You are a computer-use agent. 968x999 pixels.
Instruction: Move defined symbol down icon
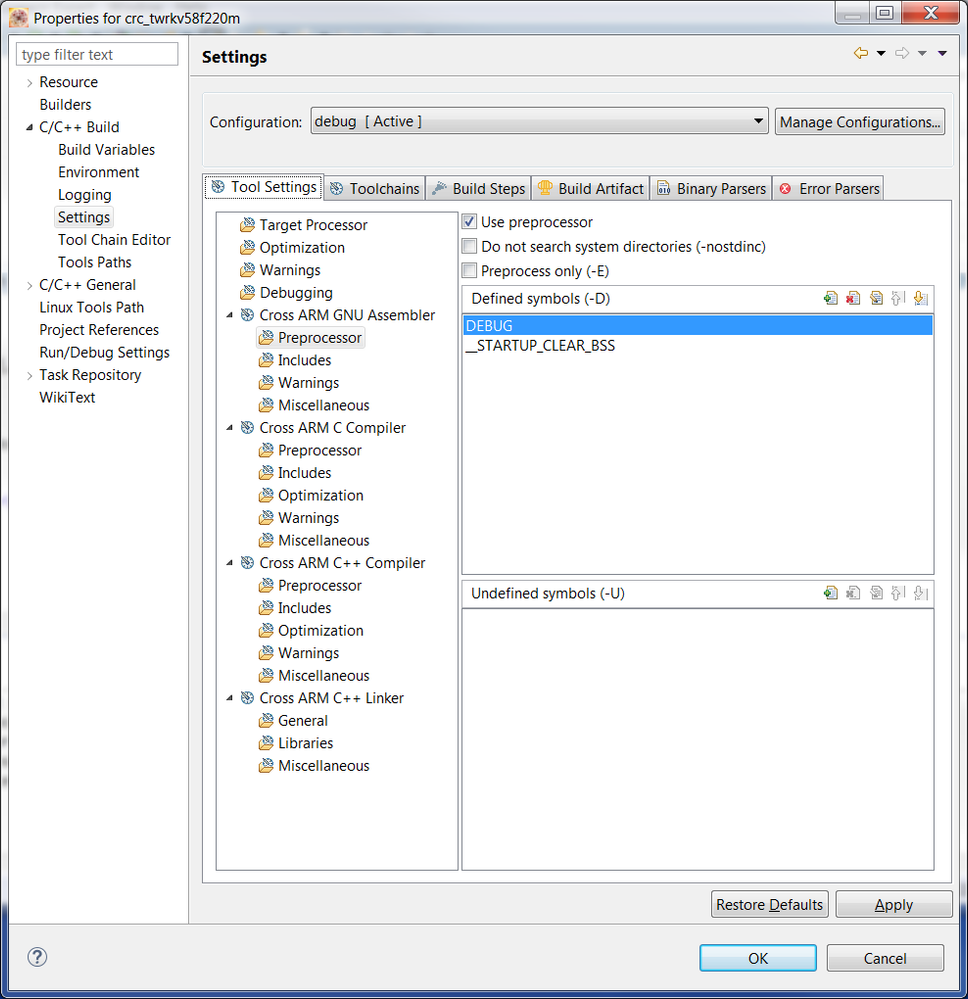920,298
